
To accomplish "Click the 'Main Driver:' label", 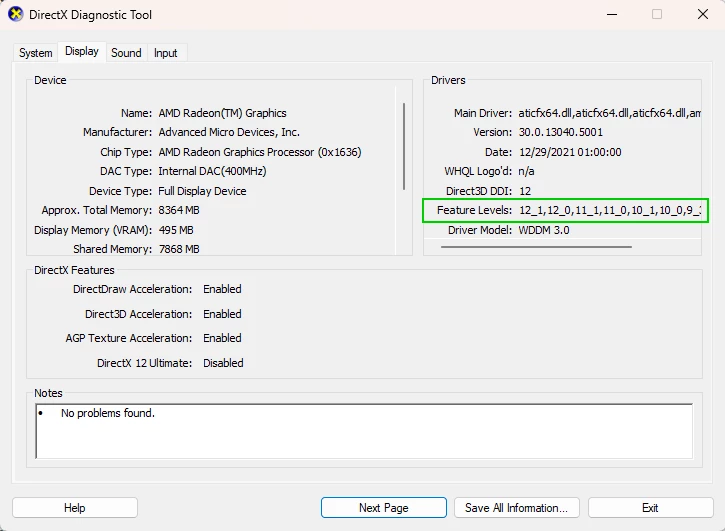I will click(x=483, y=113).
